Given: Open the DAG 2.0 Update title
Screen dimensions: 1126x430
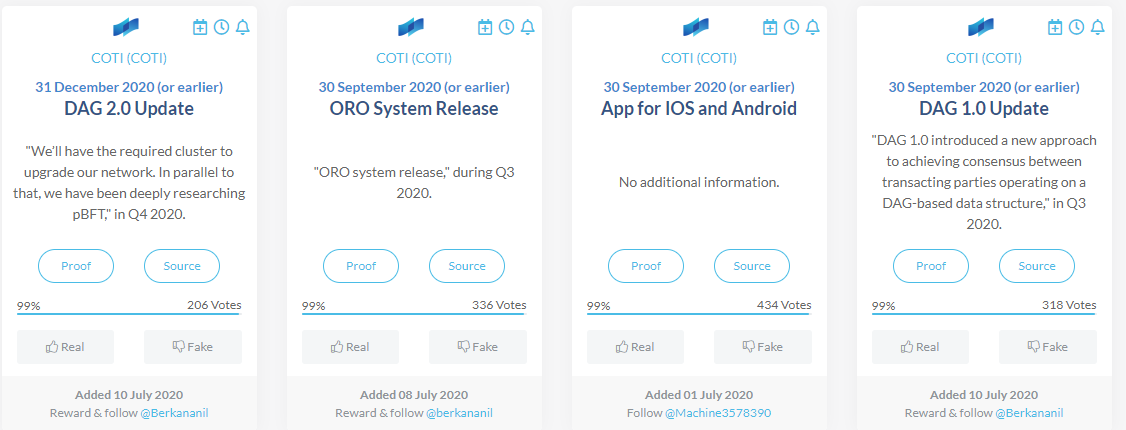Looking at the screenshot, I should [129, 109].
